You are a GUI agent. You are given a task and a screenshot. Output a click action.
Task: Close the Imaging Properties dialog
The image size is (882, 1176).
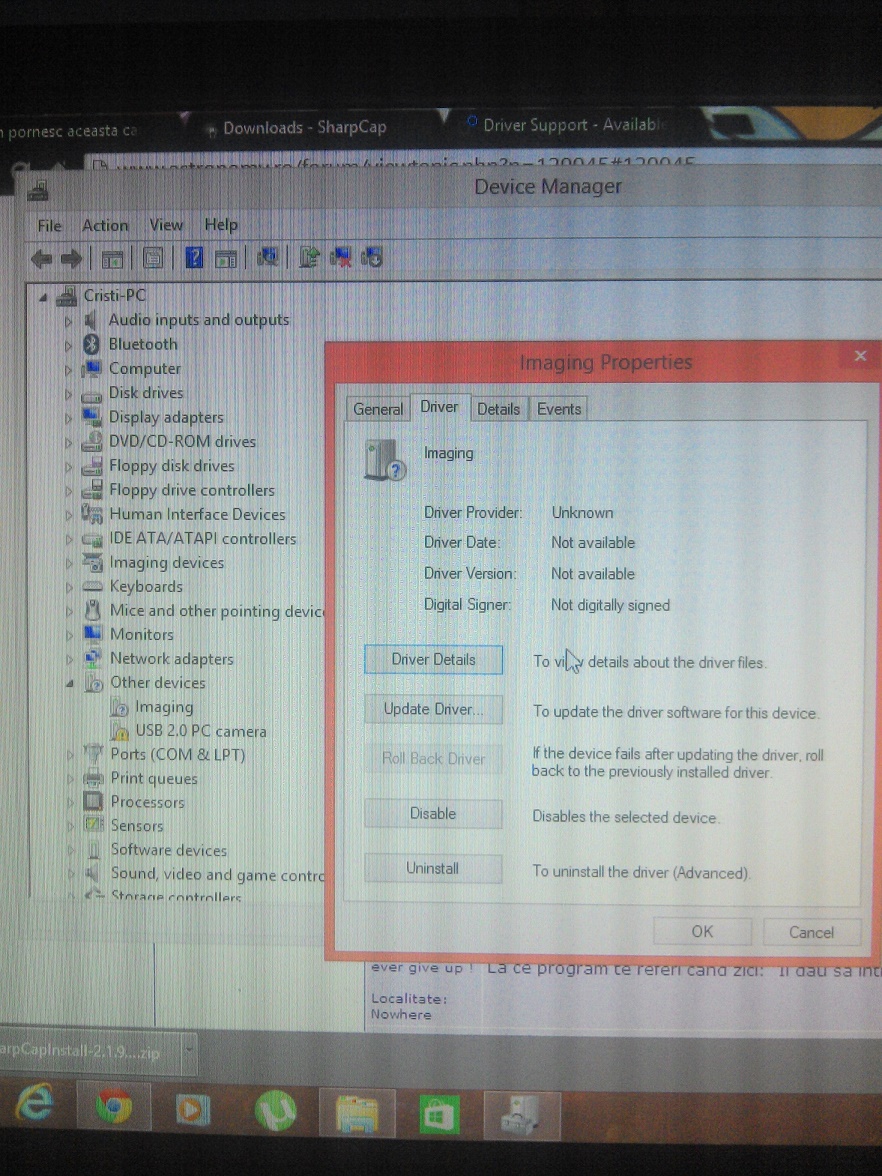860,356
